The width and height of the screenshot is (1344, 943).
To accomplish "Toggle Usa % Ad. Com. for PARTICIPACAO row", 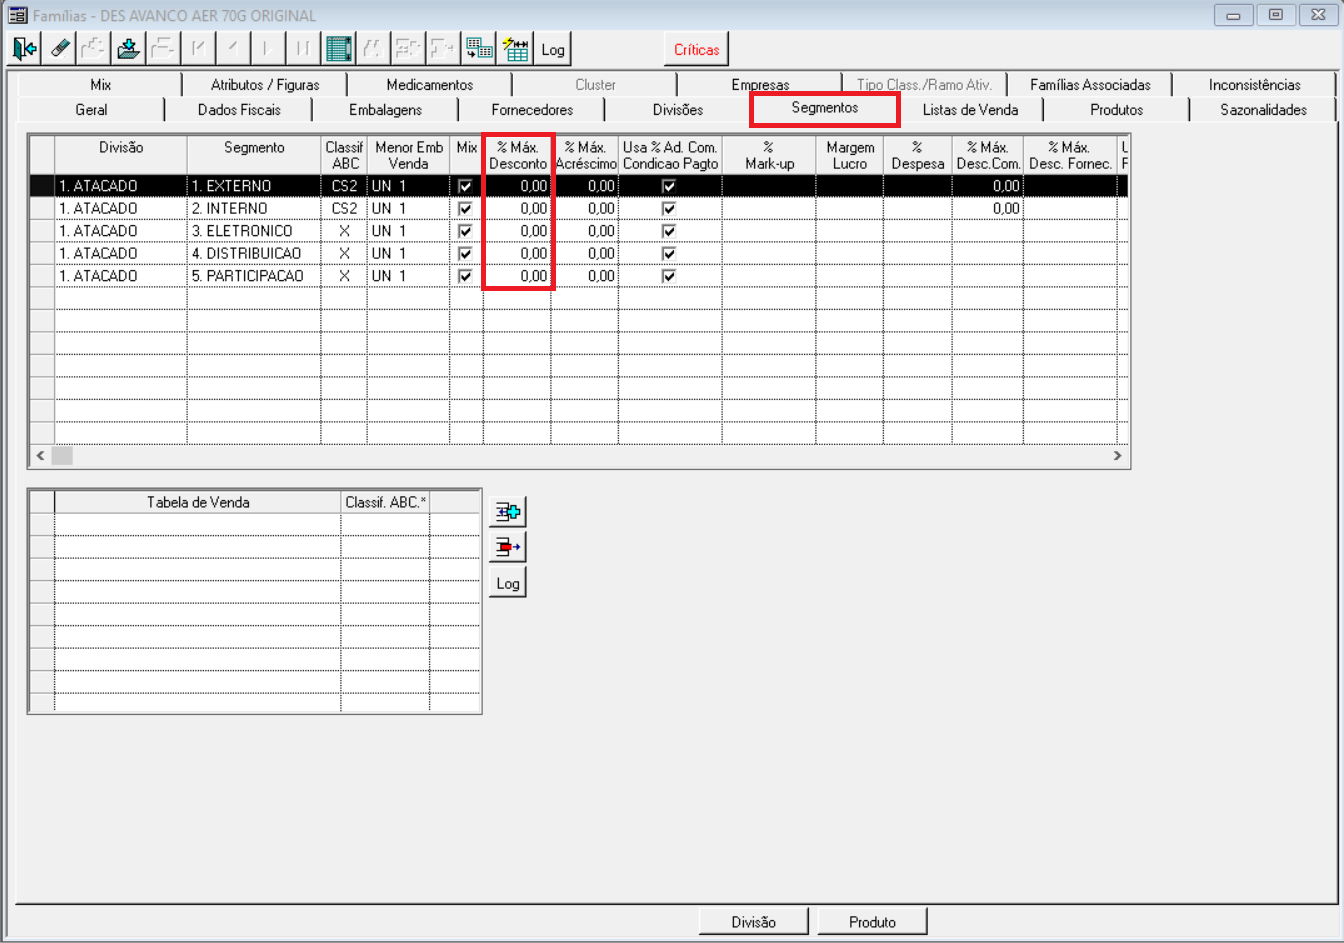I will click(x=669, y=276).
